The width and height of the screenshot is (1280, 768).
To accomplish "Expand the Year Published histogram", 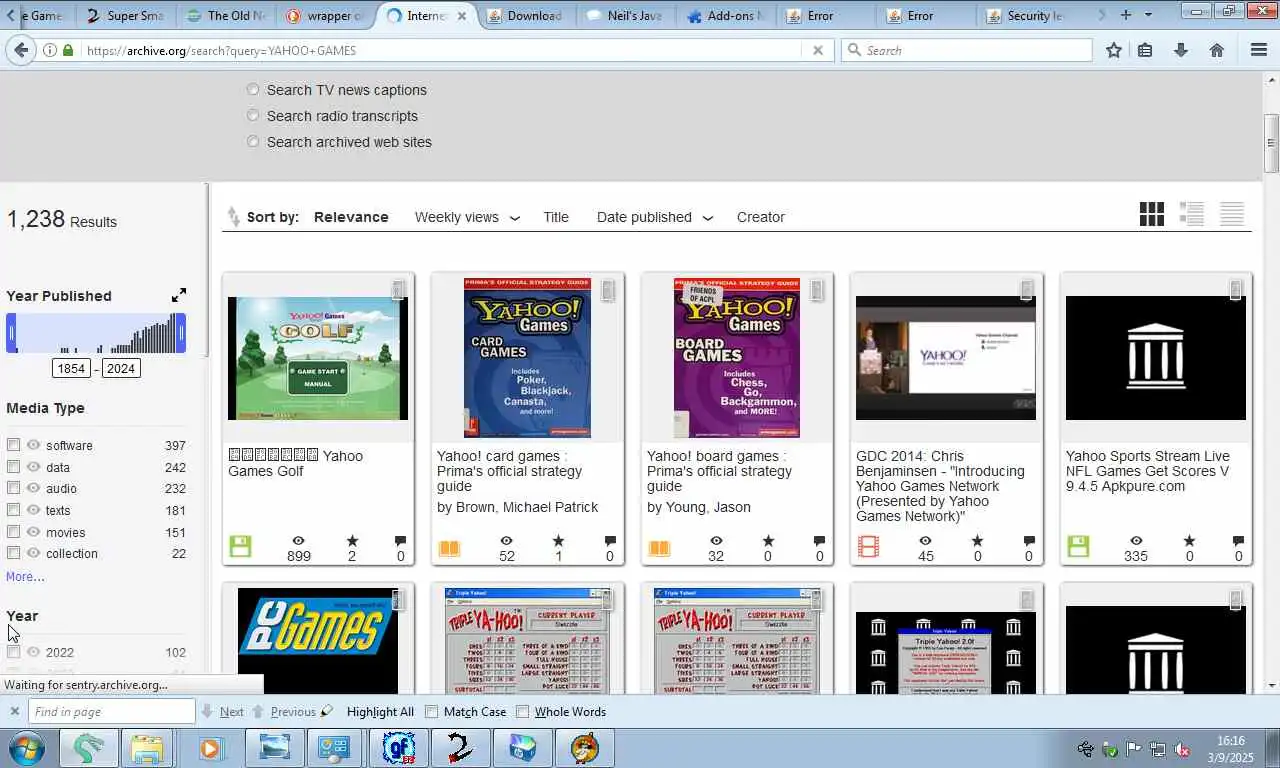I will [x=178, y=295].
